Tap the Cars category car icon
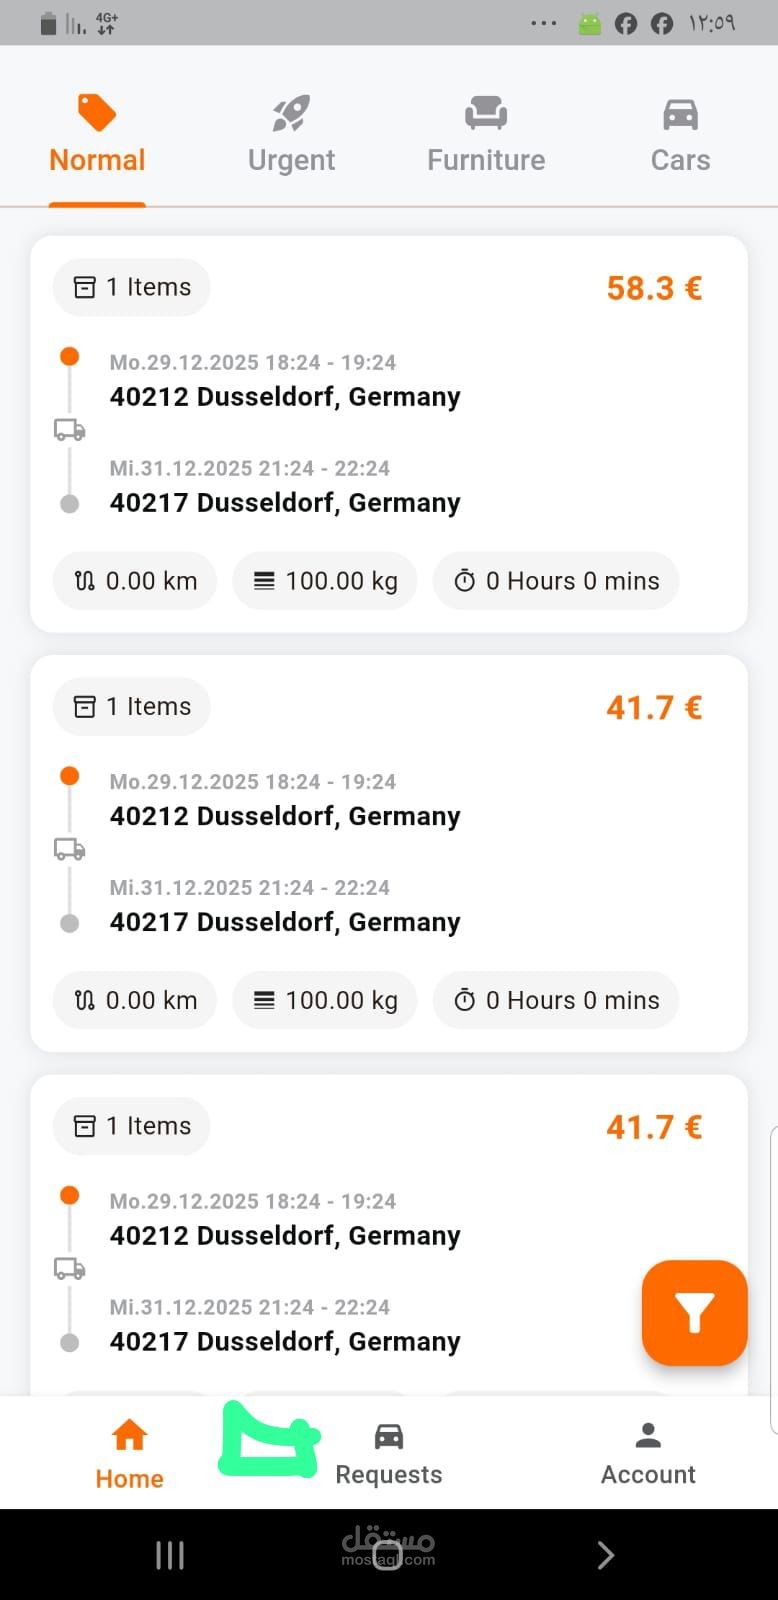Image resolution: width=778 pixels, height=1600 pixels. (680, 114)
